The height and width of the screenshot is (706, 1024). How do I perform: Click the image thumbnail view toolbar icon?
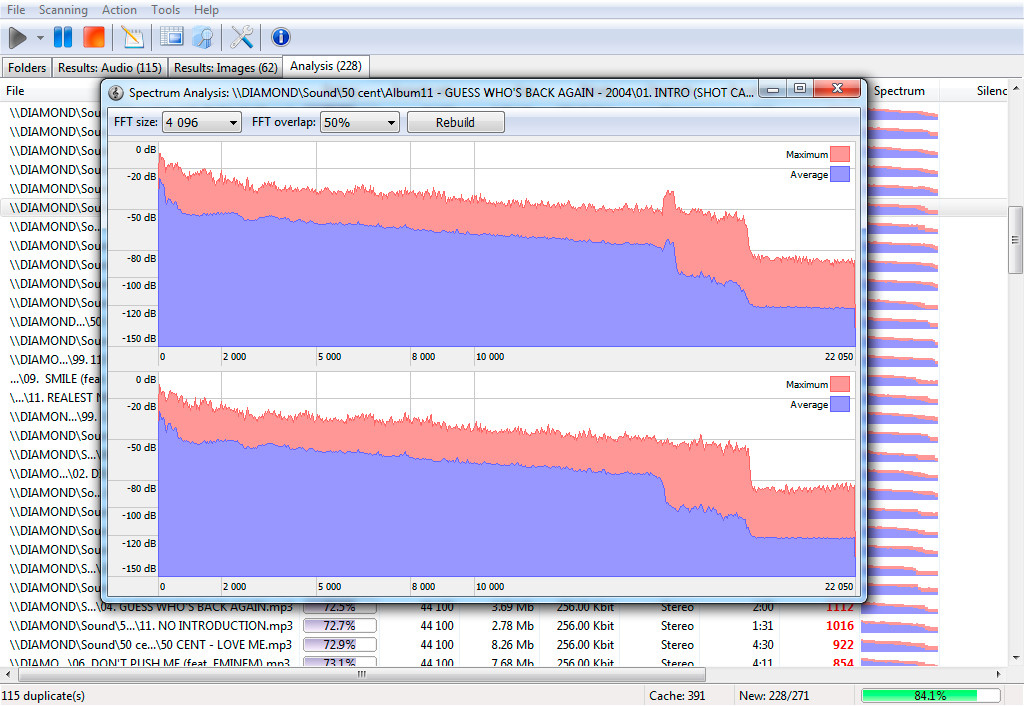coord(172,38)
